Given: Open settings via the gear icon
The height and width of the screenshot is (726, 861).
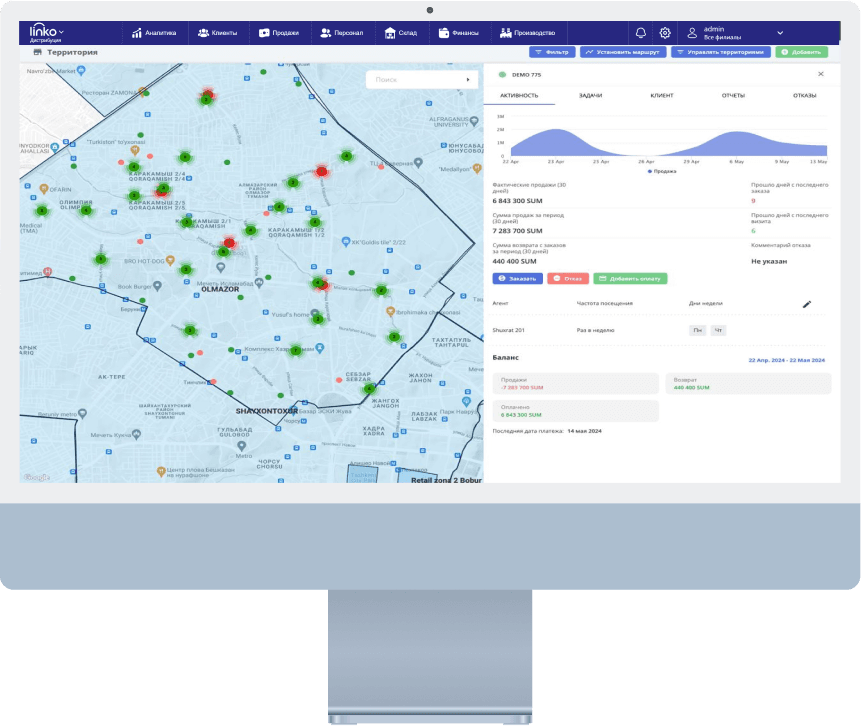Looking at the screenshot, I should (665, 33).
